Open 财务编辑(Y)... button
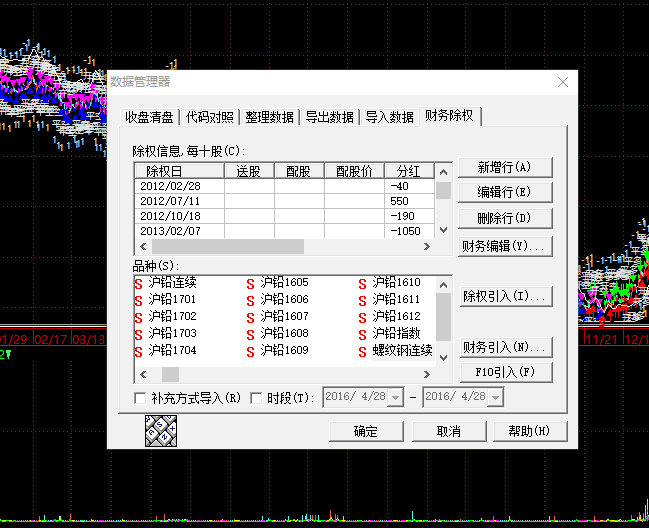 click(505, 247)
